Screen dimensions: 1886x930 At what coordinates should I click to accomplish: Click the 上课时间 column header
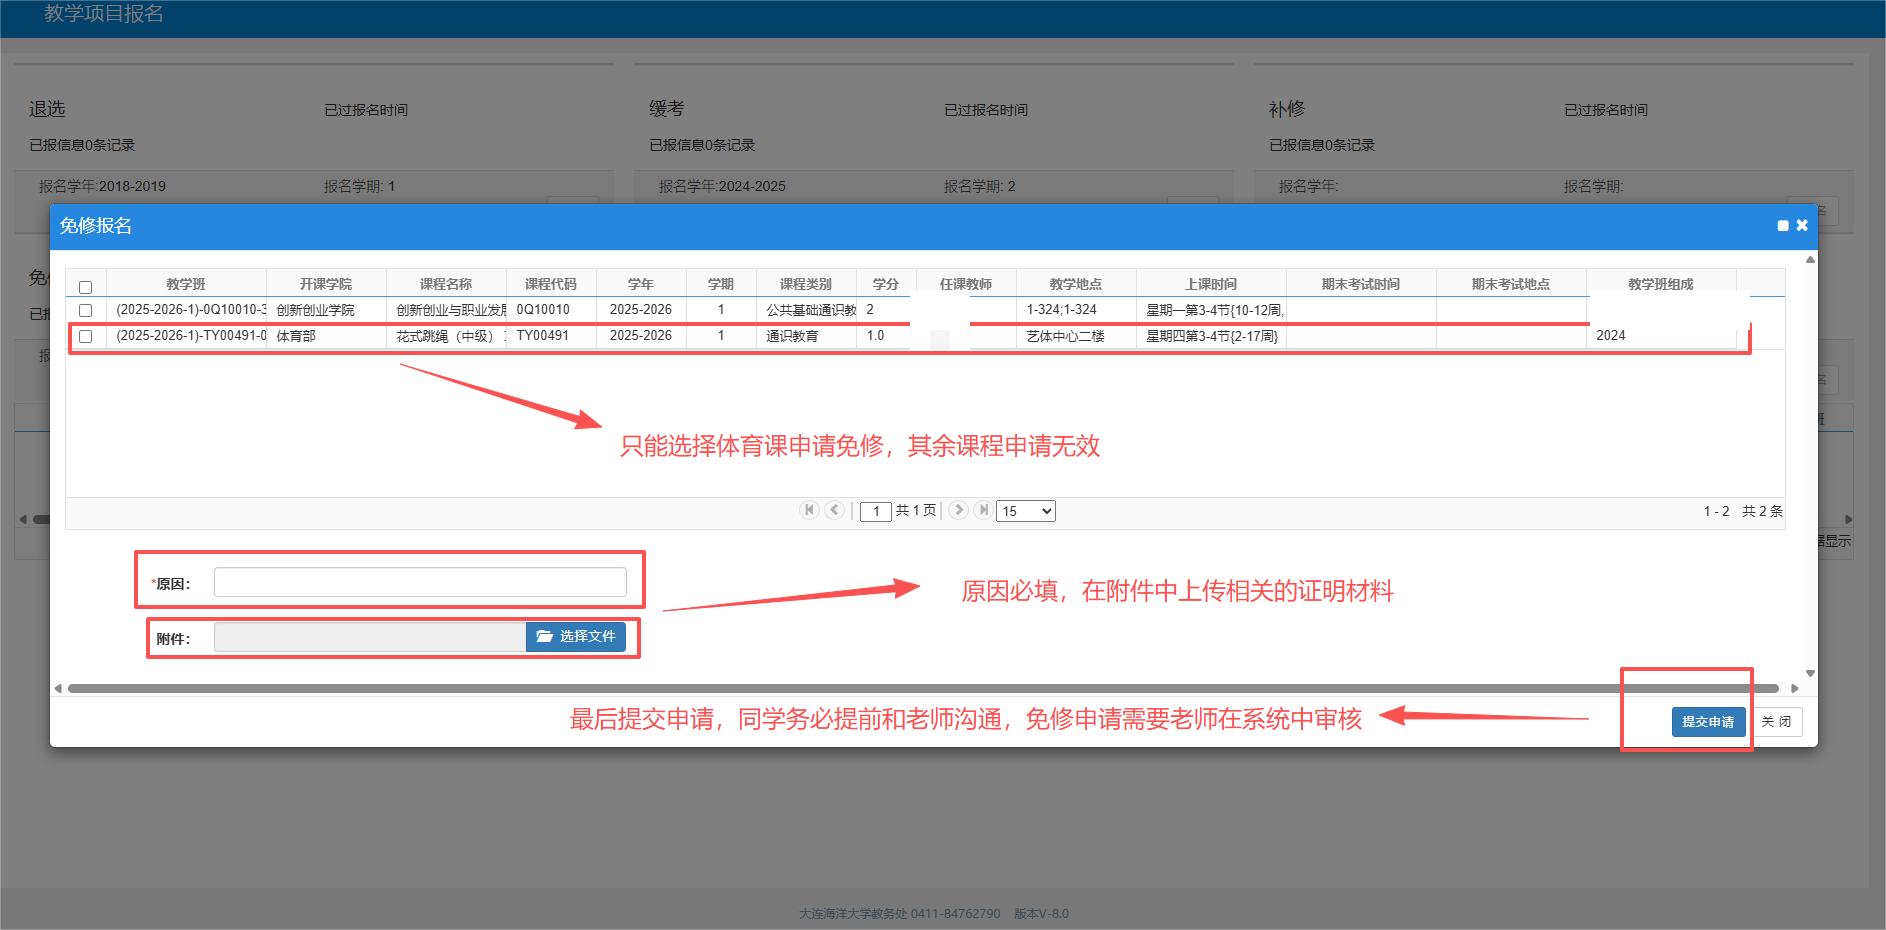[1211, 284]
